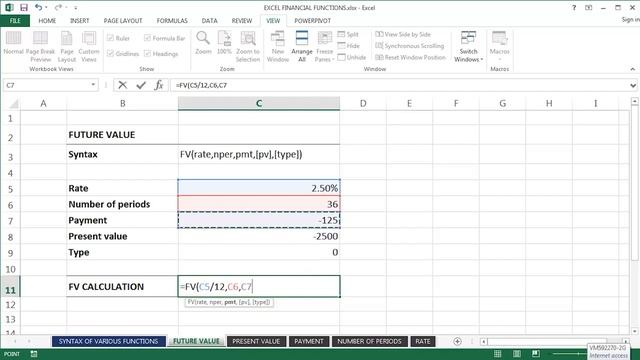Toggle the Formula Bar checkbox
This screenshot has height=360, width=640.
click(x=147, y=38)
